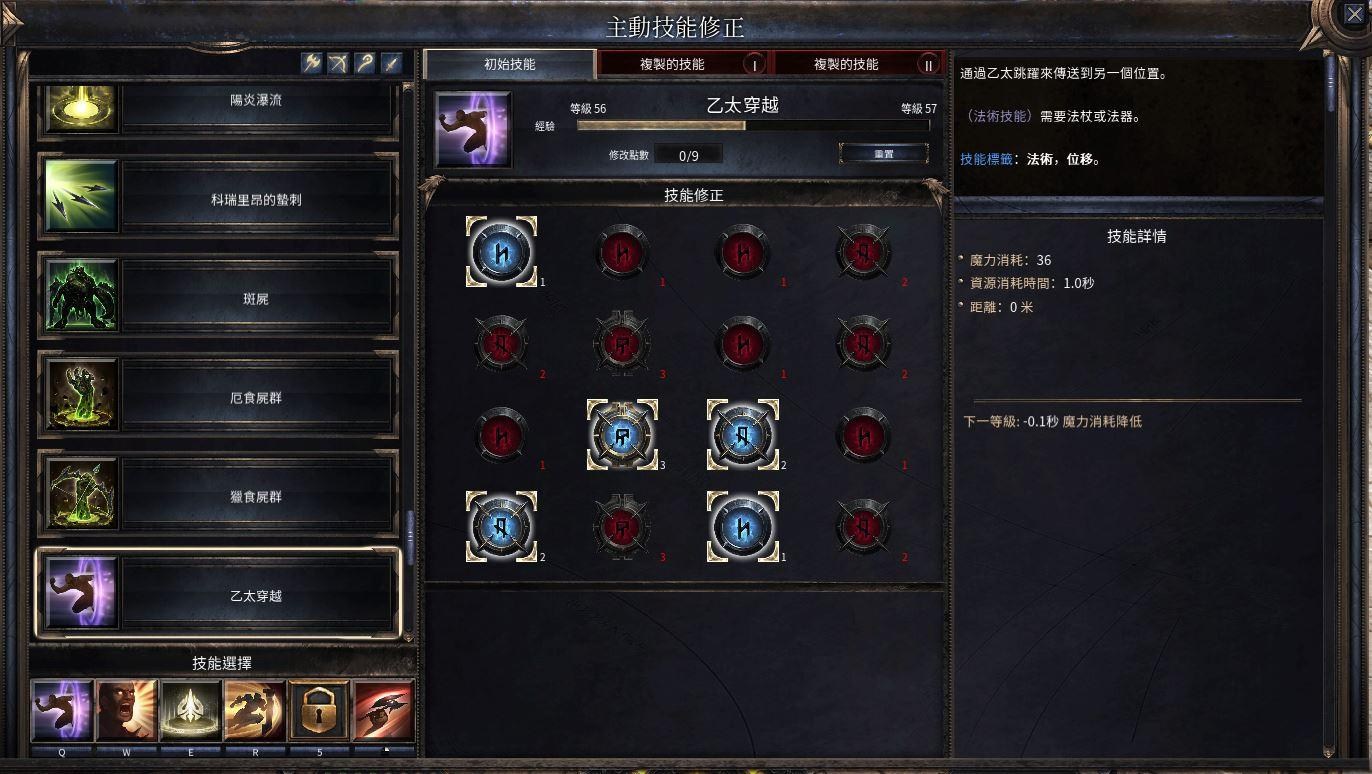Click the 乙太穿越 experience progress bar

tap(753, 126)
